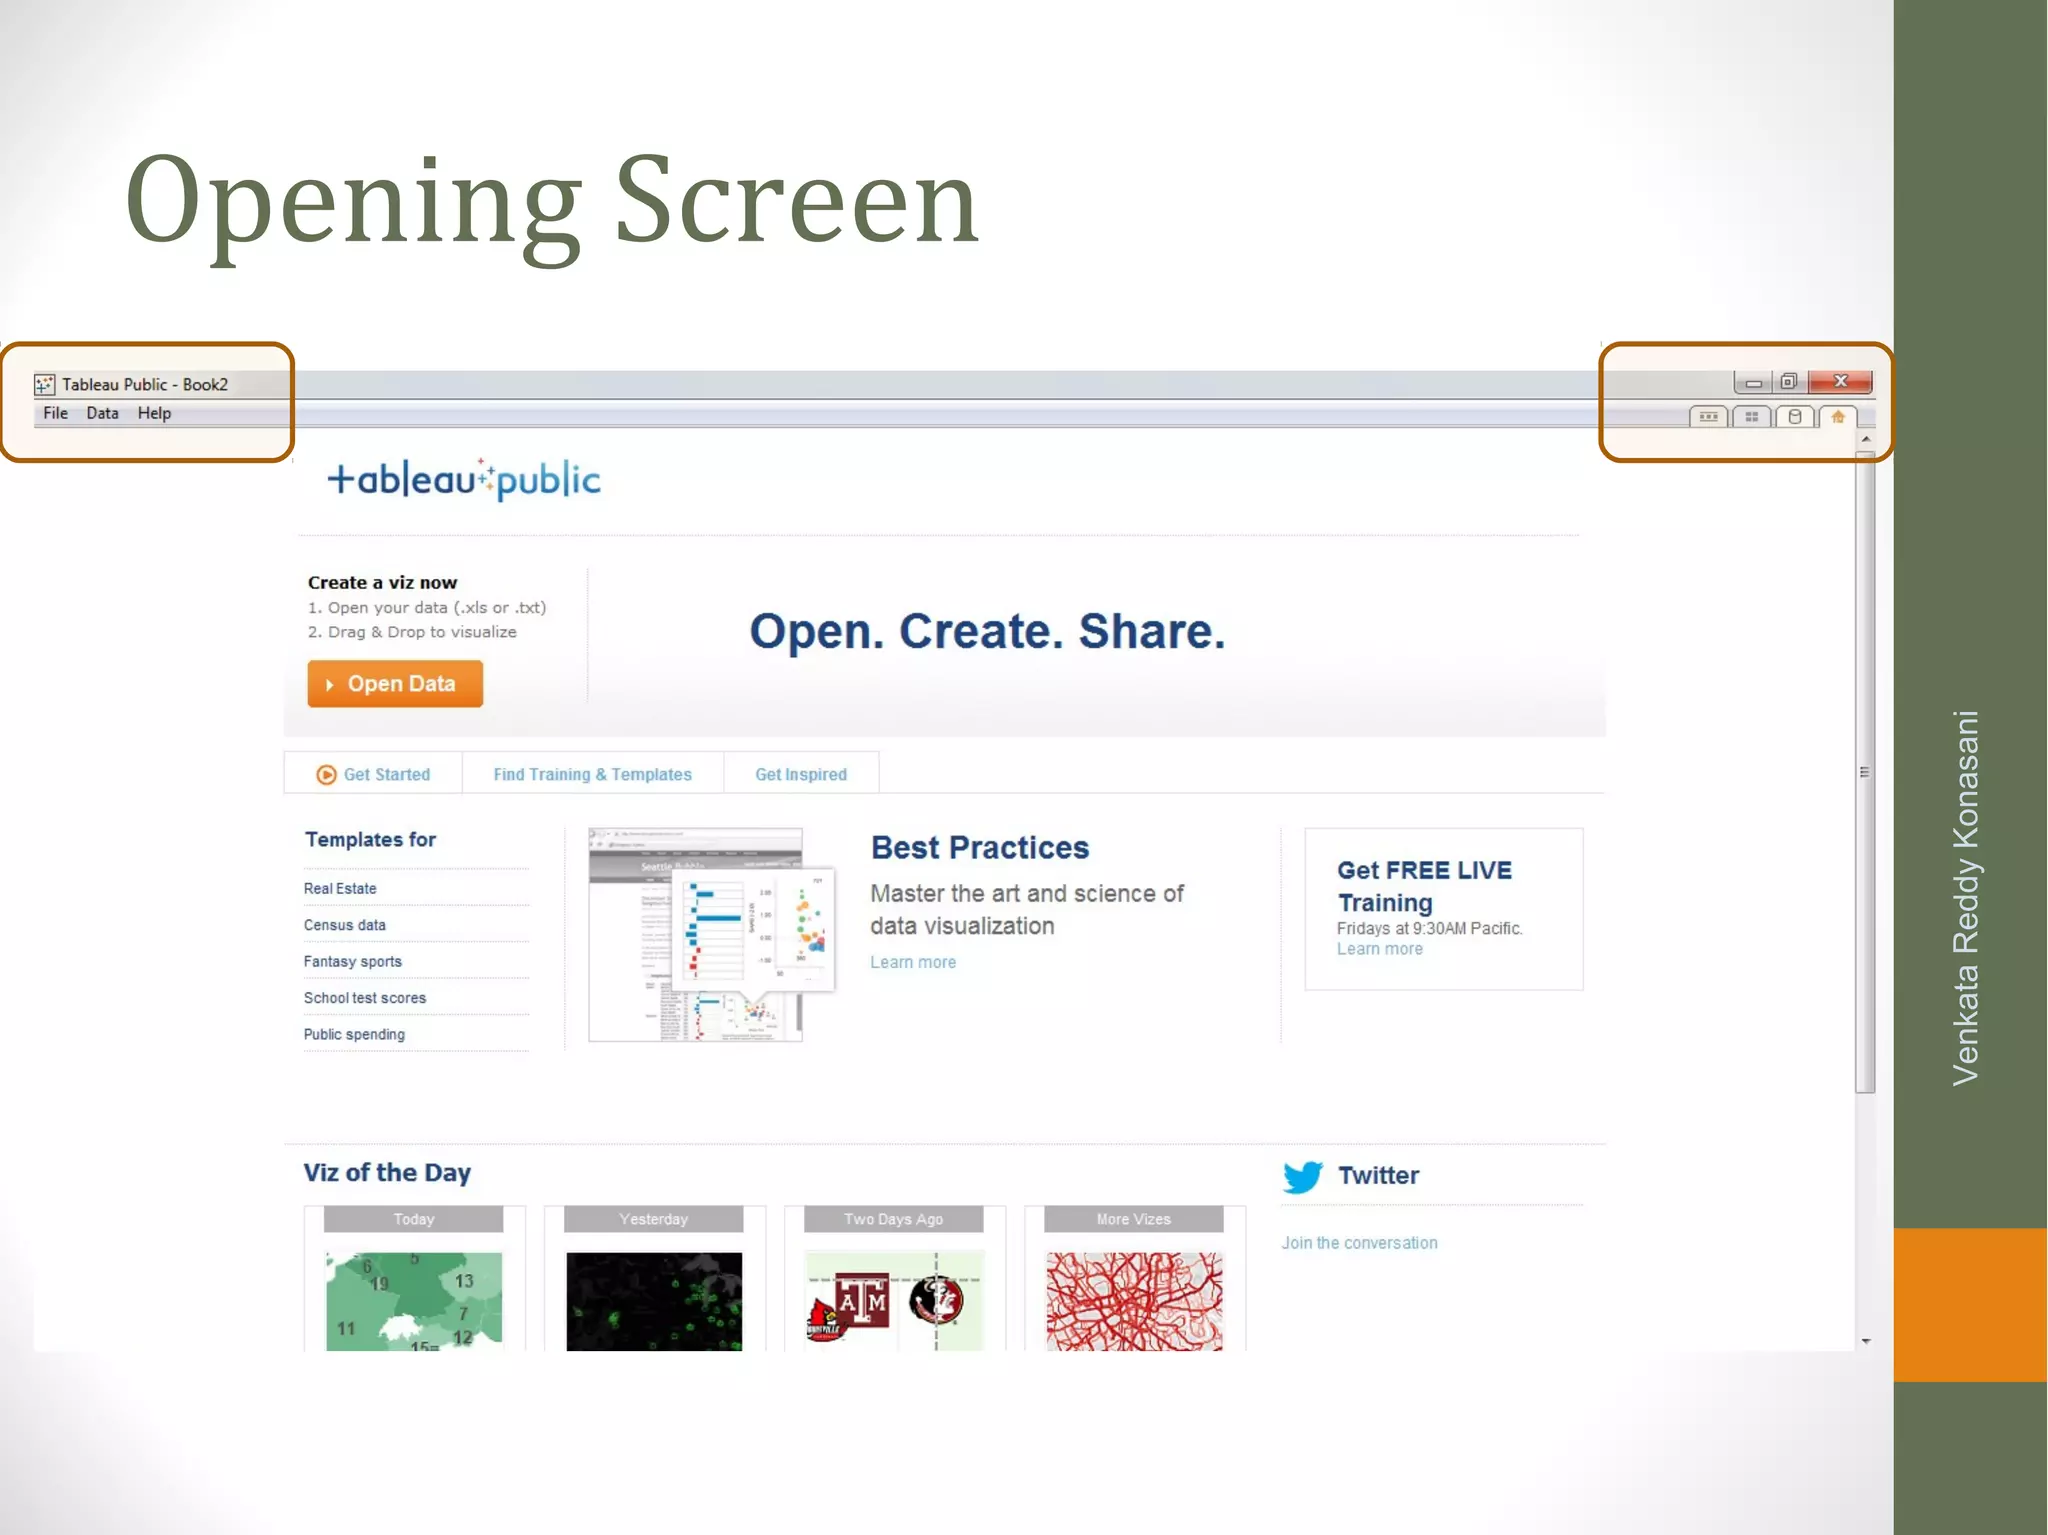Screen dimensions: 2048x1535
Task: Open the More Vizes thumbnail
Action: click(x=1134, y=1301)
